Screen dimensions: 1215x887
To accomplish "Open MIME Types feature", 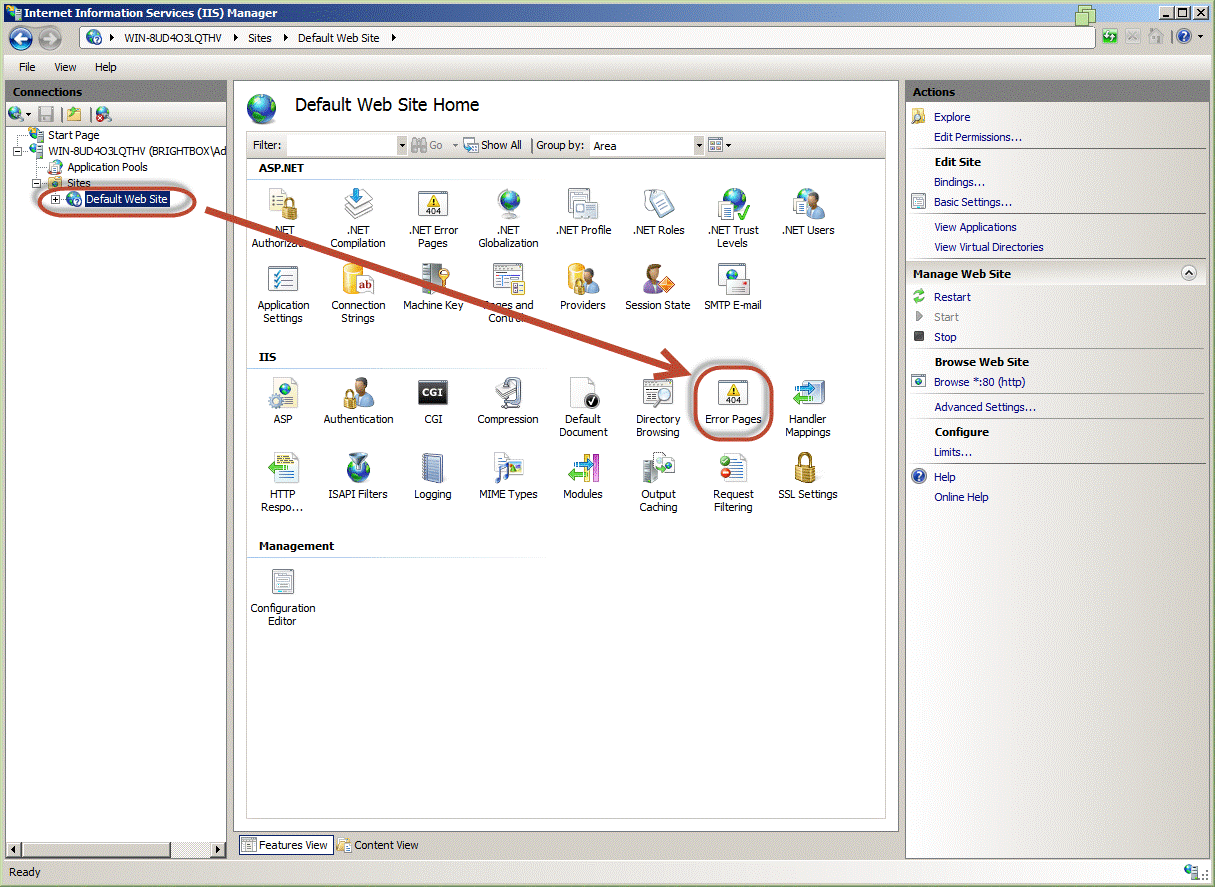I will click(x=508, y=476).
